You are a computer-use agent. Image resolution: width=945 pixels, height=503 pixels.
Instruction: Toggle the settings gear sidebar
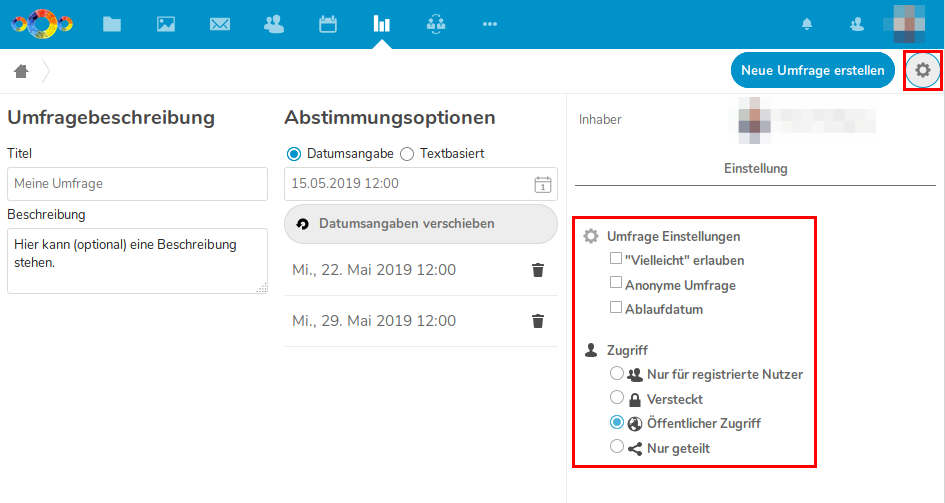922,70
